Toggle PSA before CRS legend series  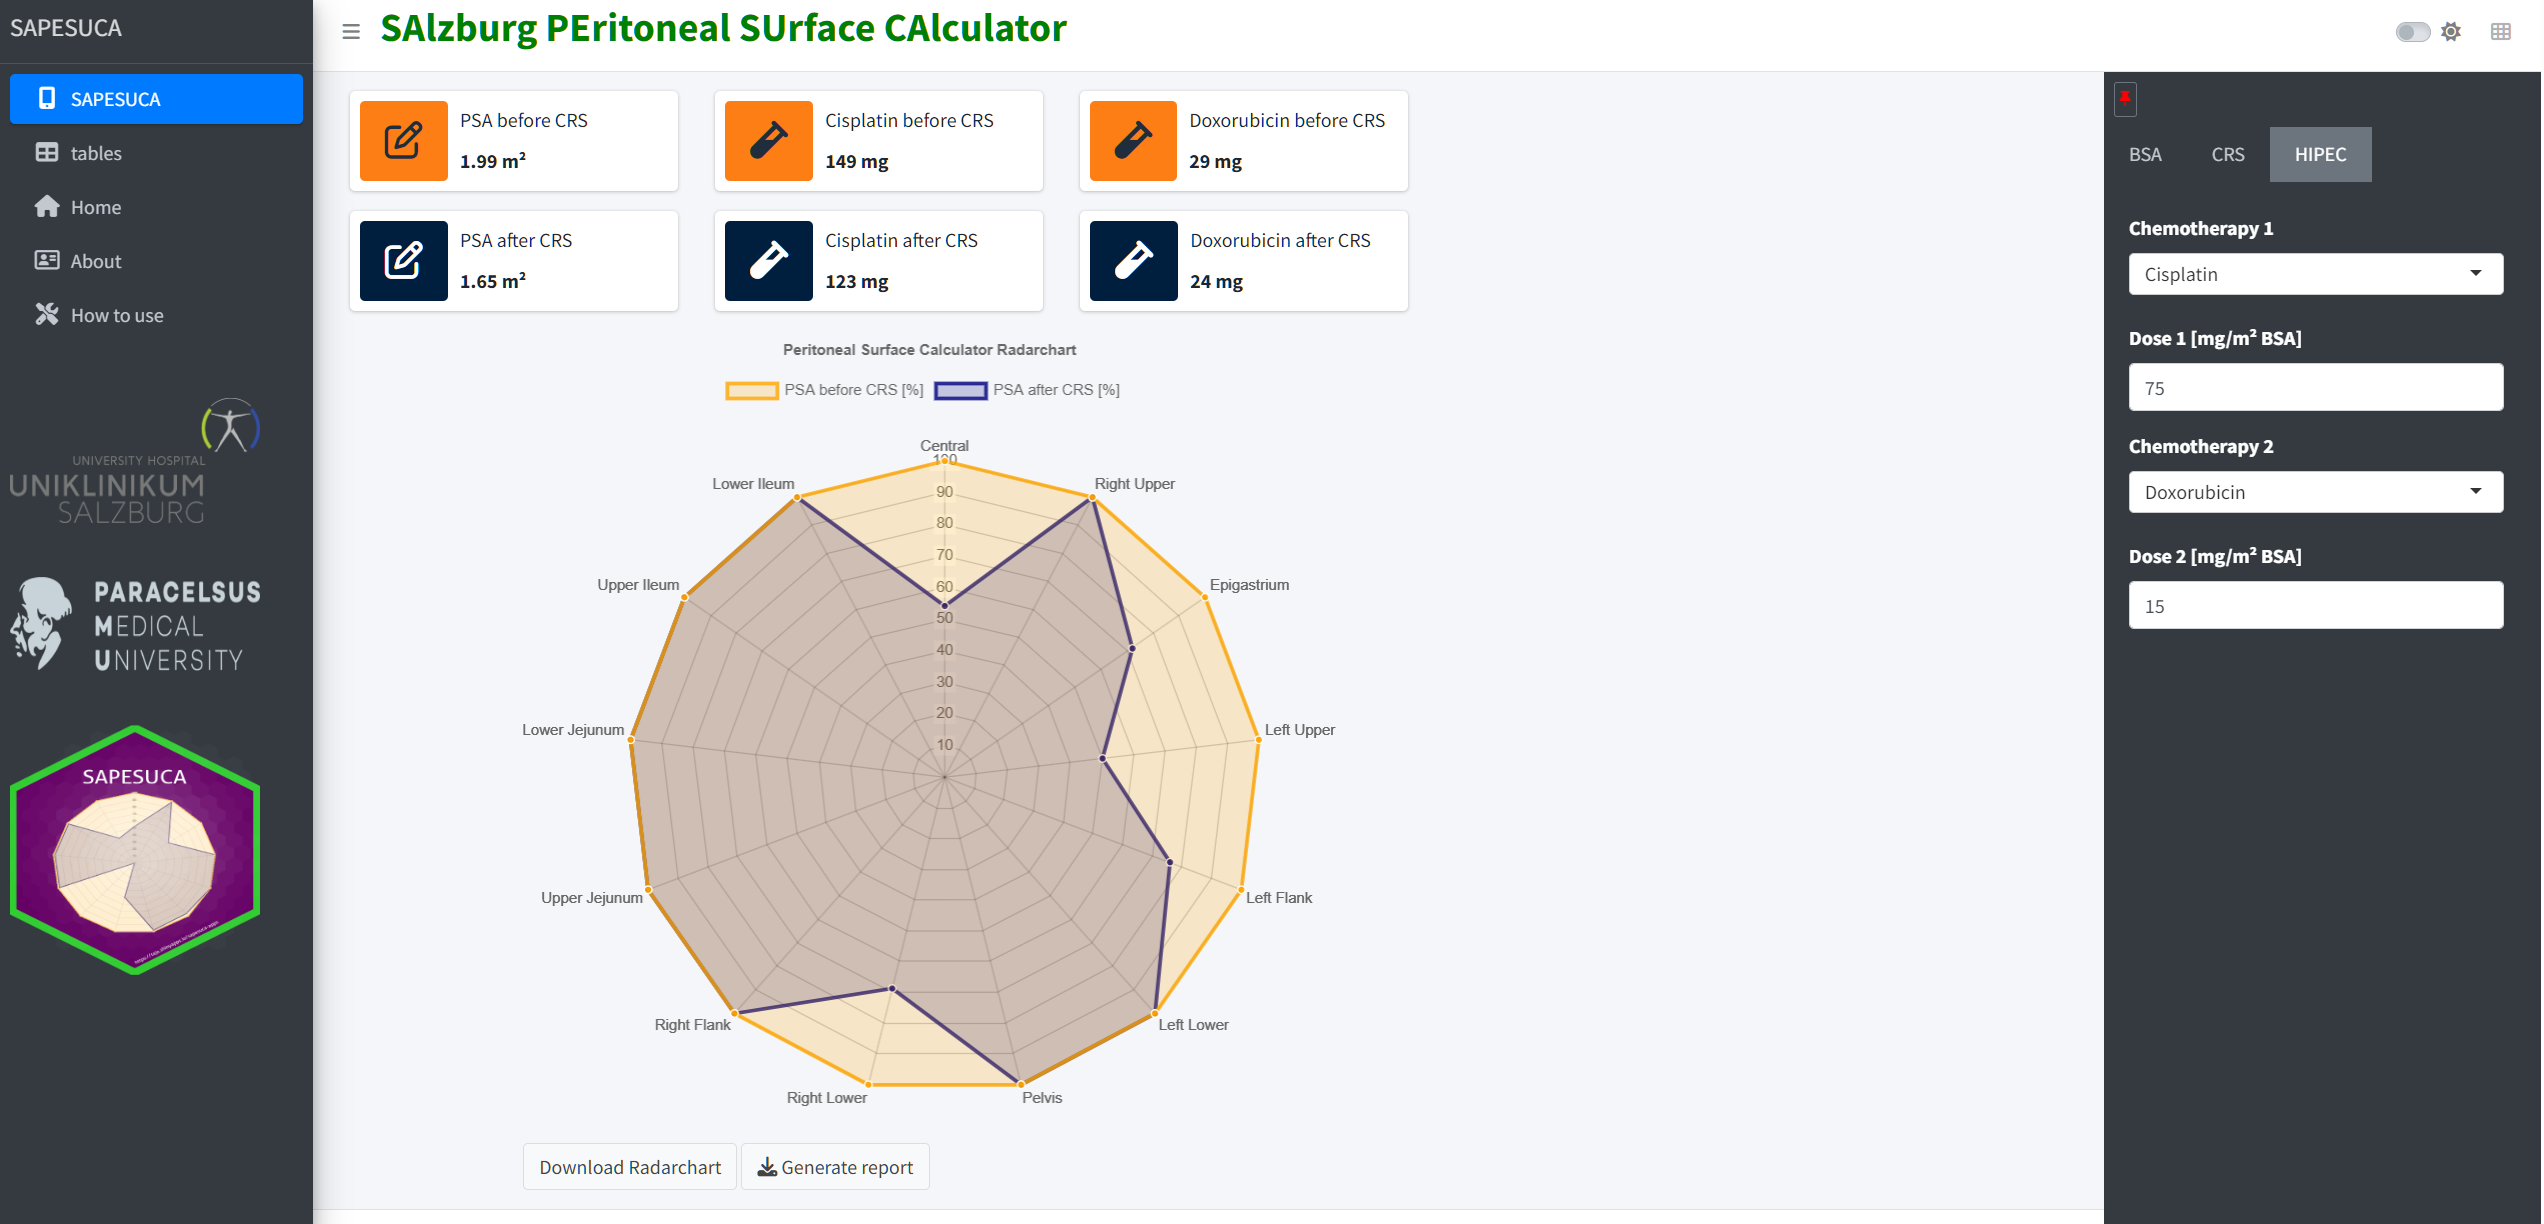coord(824,390)
